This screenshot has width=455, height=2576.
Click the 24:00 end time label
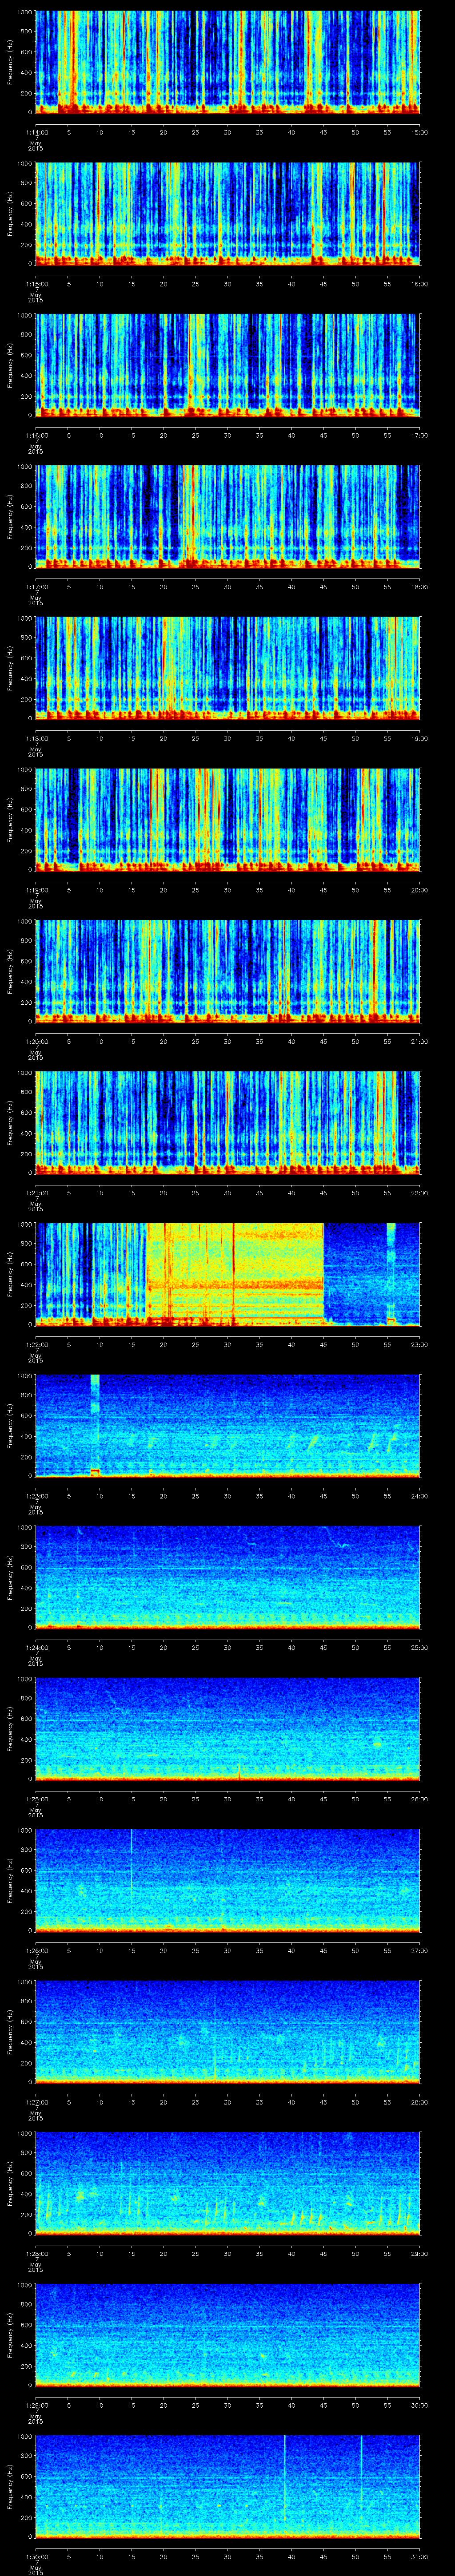coord(420,1496)
